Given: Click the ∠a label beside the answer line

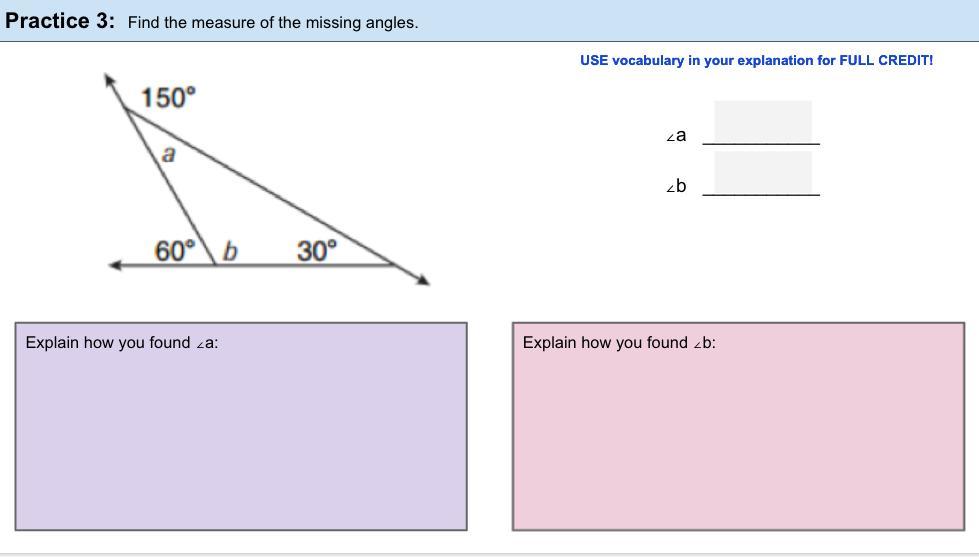Looking at the screenshot, I should [x=677, y=135].
